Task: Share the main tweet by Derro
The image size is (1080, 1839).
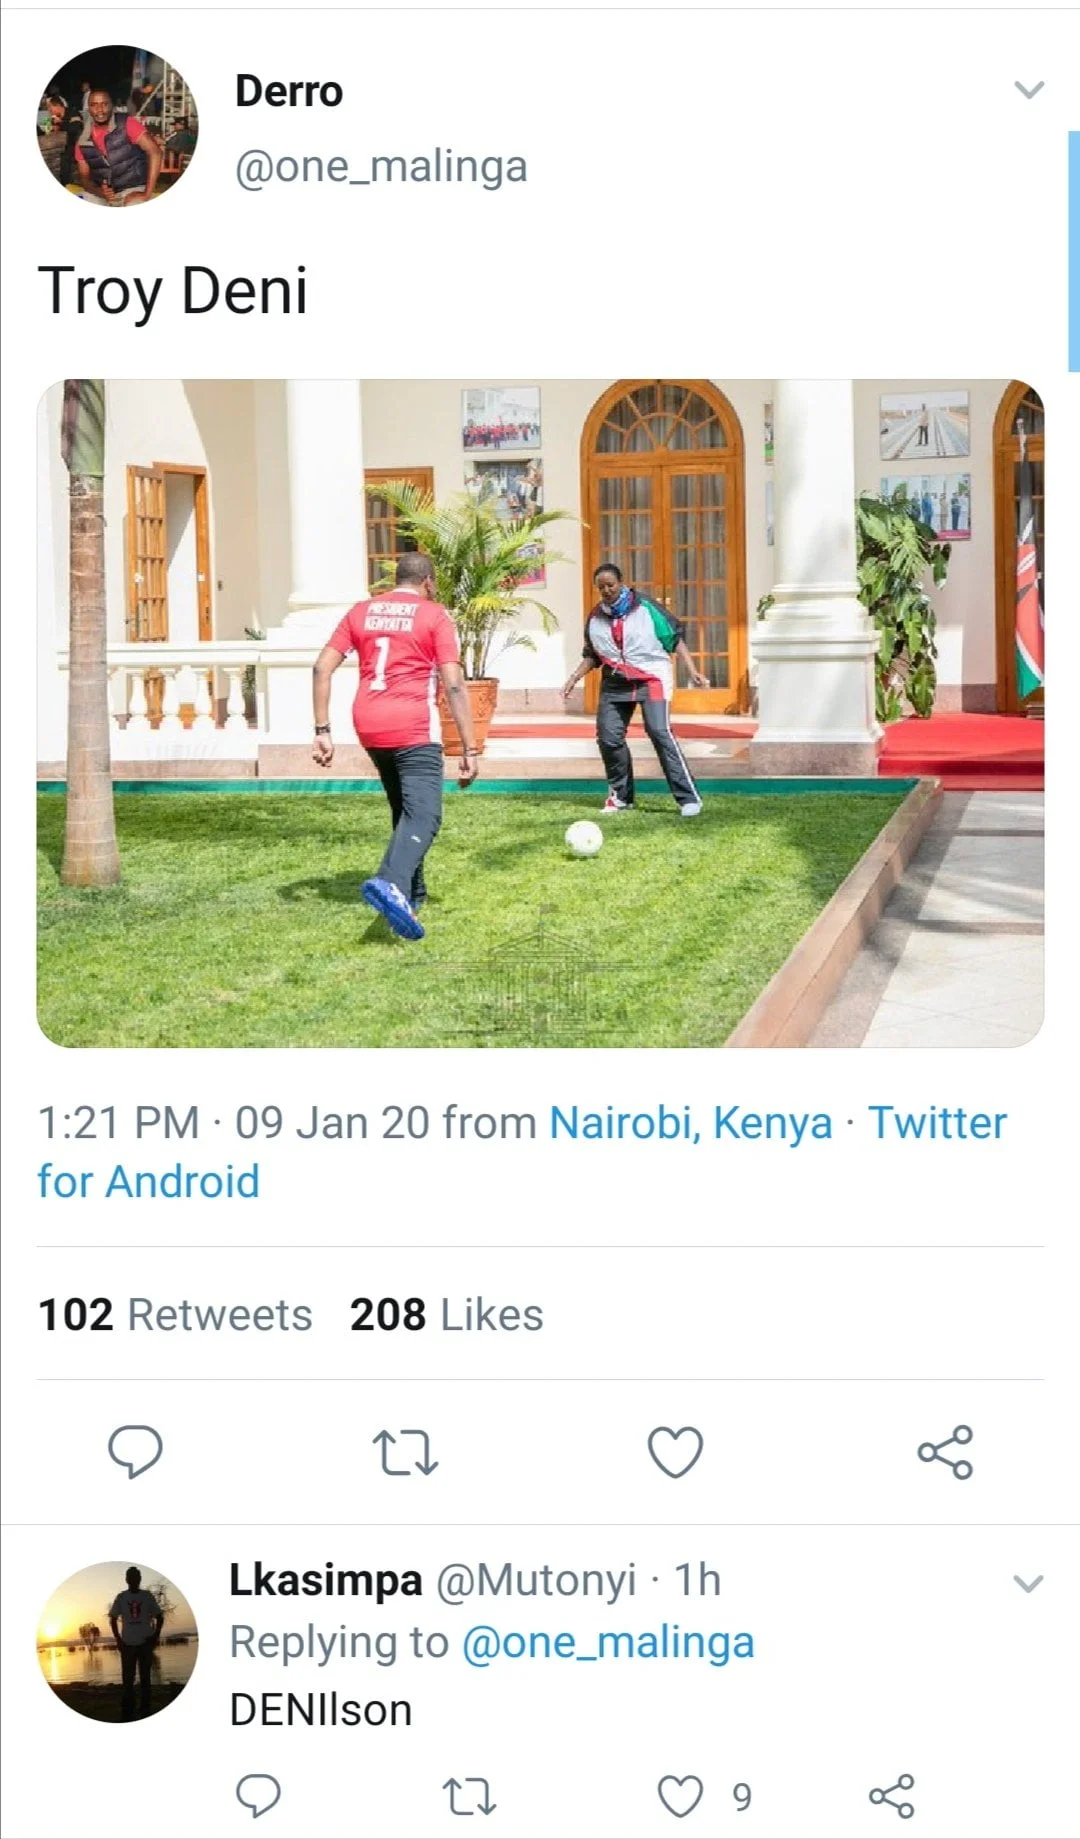Action: pos(945,1452)
